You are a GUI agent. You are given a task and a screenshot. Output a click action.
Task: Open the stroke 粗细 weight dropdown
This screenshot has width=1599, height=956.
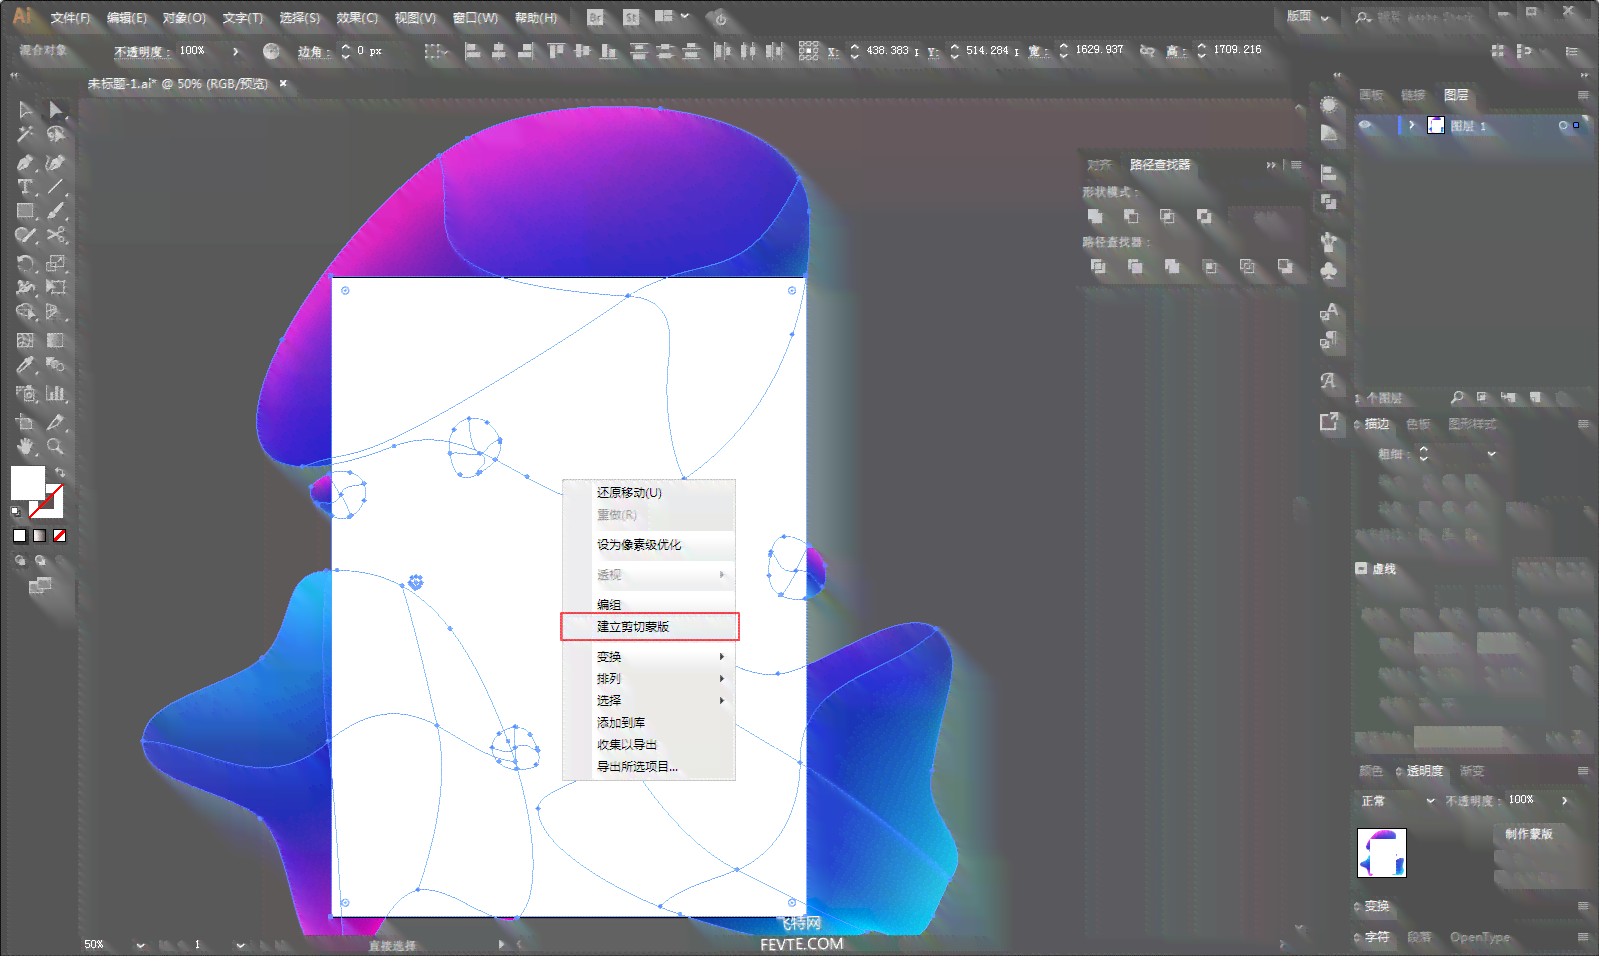[1491, 454]
